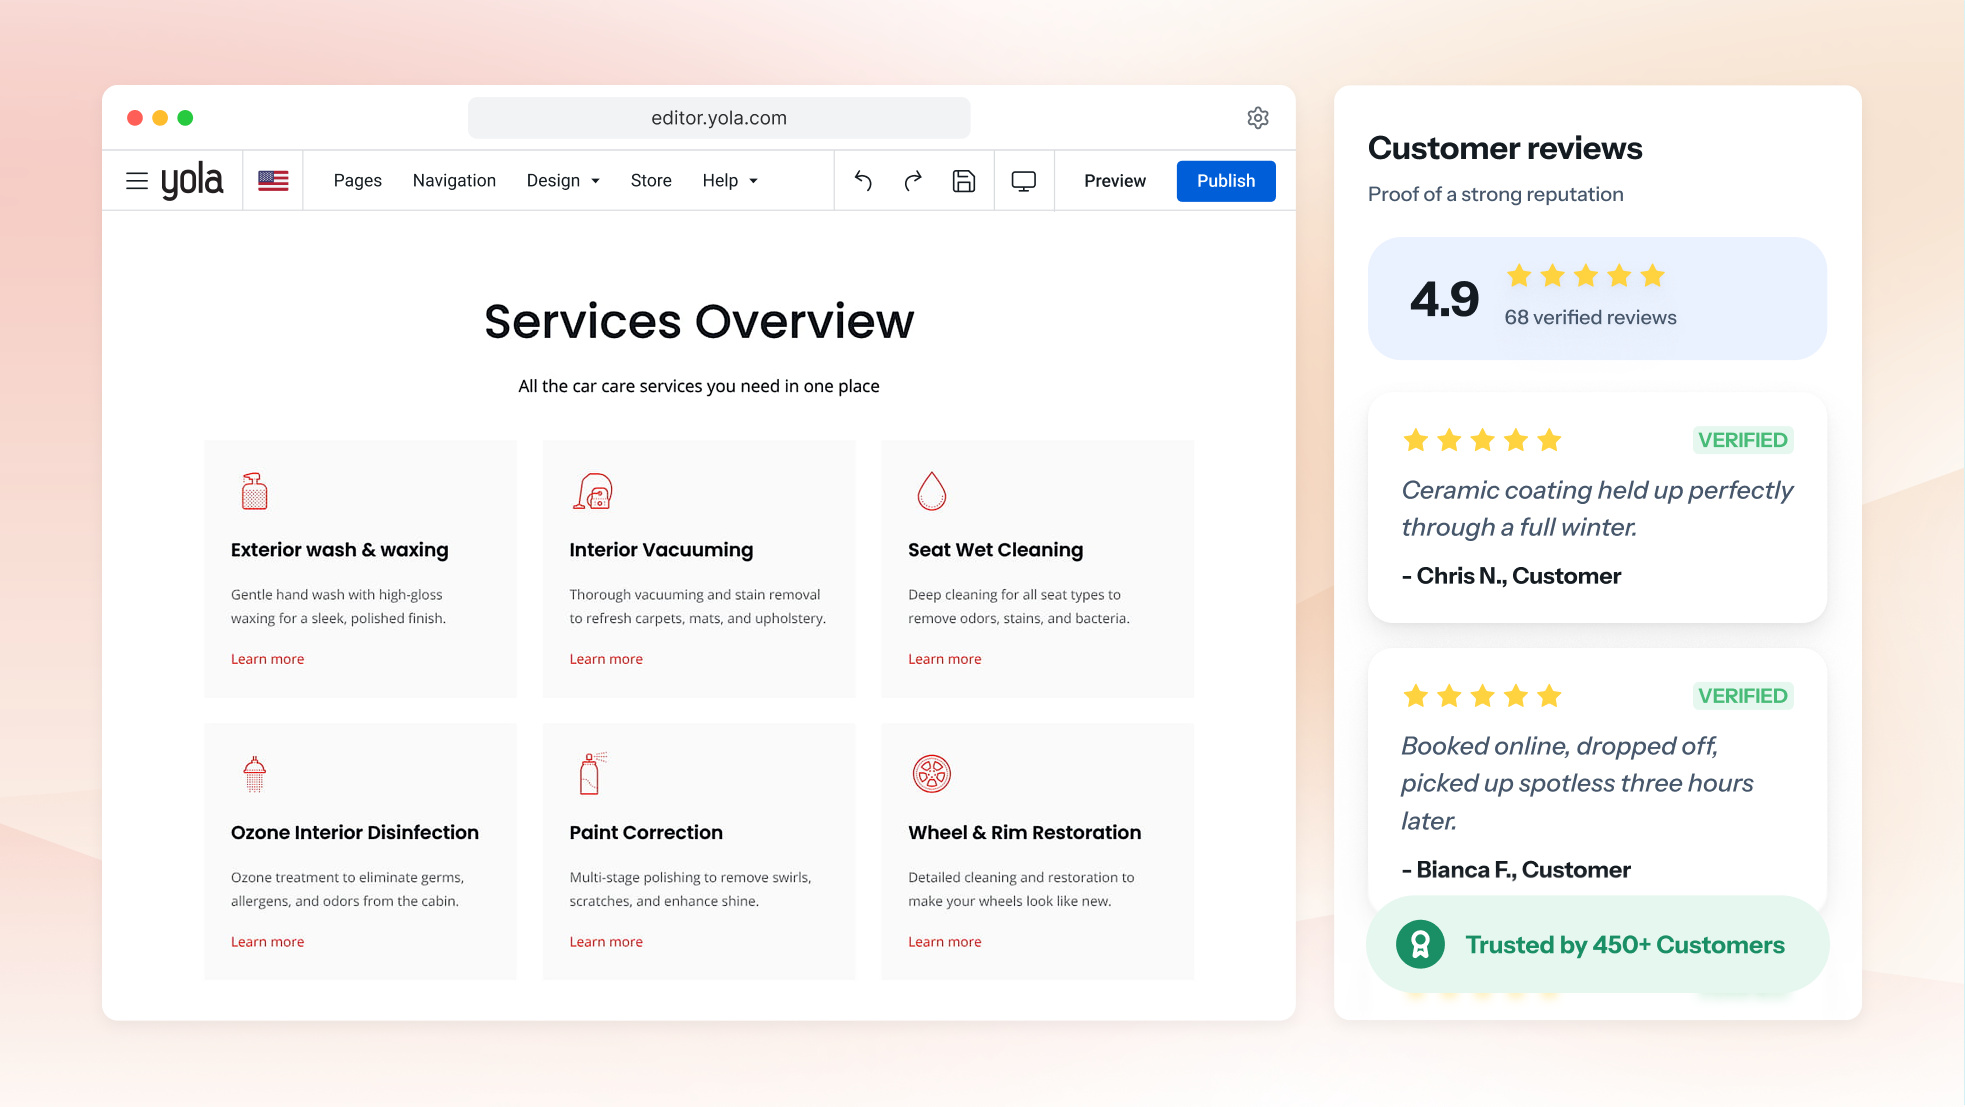Select the 'All the car care services' subtitle
Screen dimensions: 1965x1107
coord(699,386)
